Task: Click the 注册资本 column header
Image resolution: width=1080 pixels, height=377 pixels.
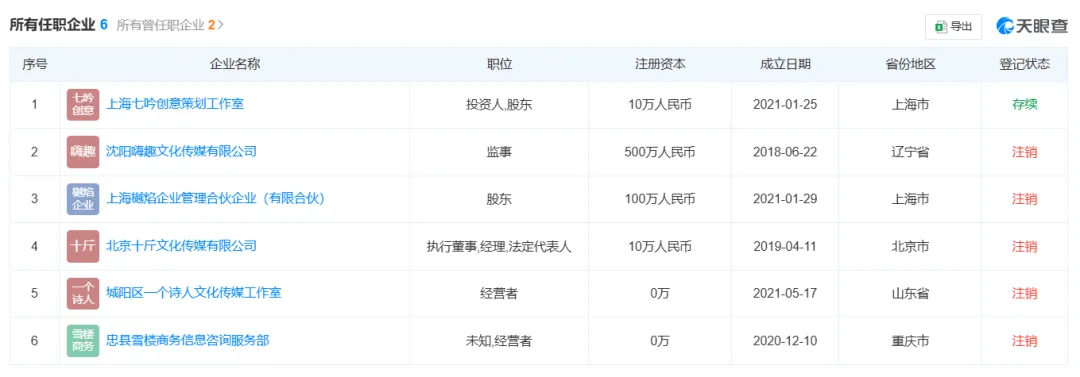Action: pos(660,65)
